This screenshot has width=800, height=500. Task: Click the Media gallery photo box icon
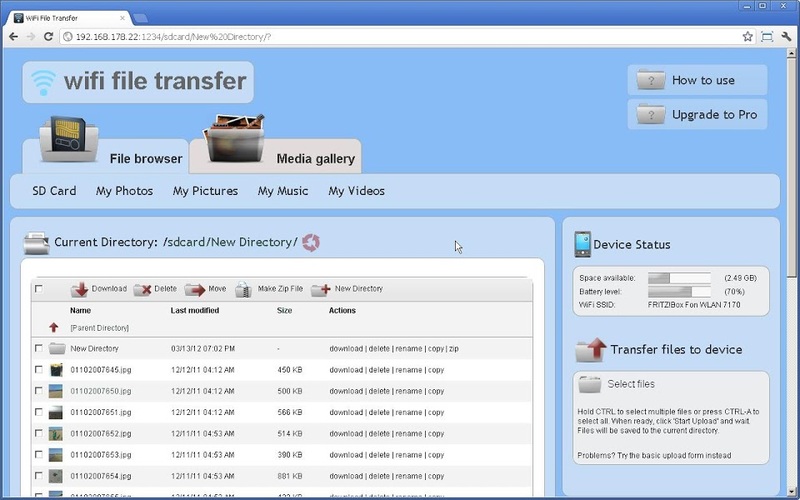pos(234,138)
